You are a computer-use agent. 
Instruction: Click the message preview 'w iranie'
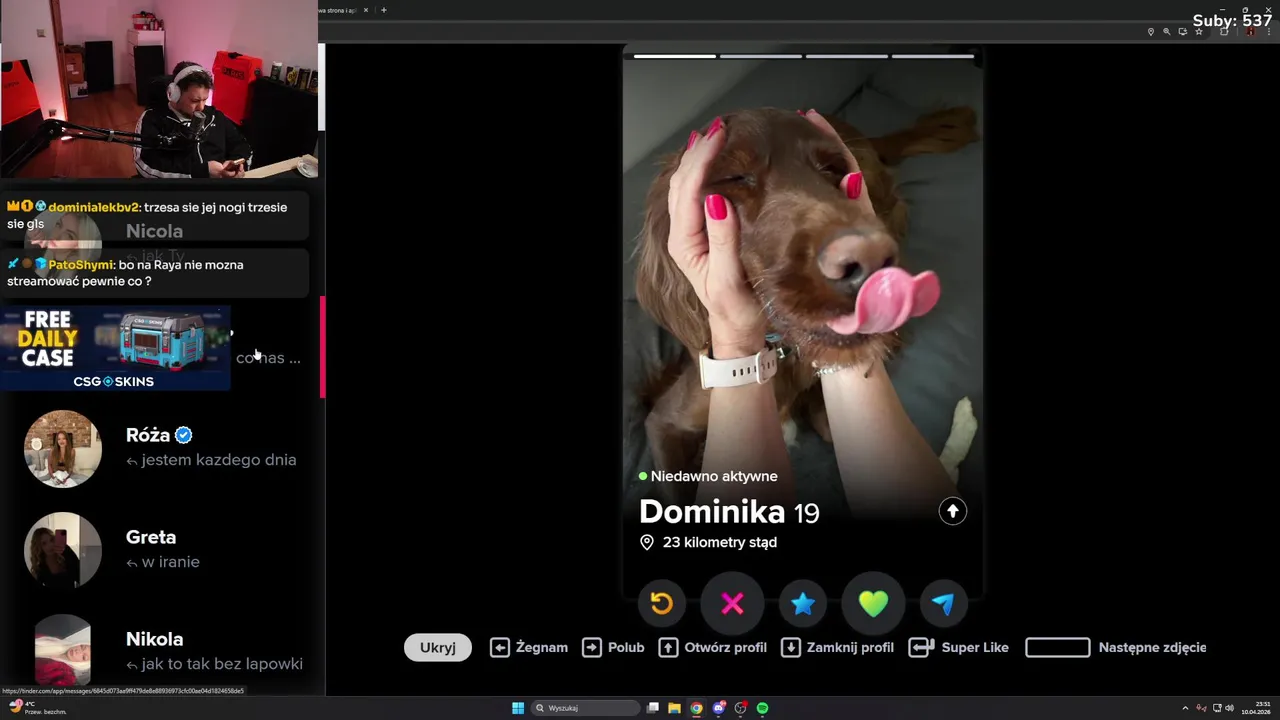(x=171, y=562)
